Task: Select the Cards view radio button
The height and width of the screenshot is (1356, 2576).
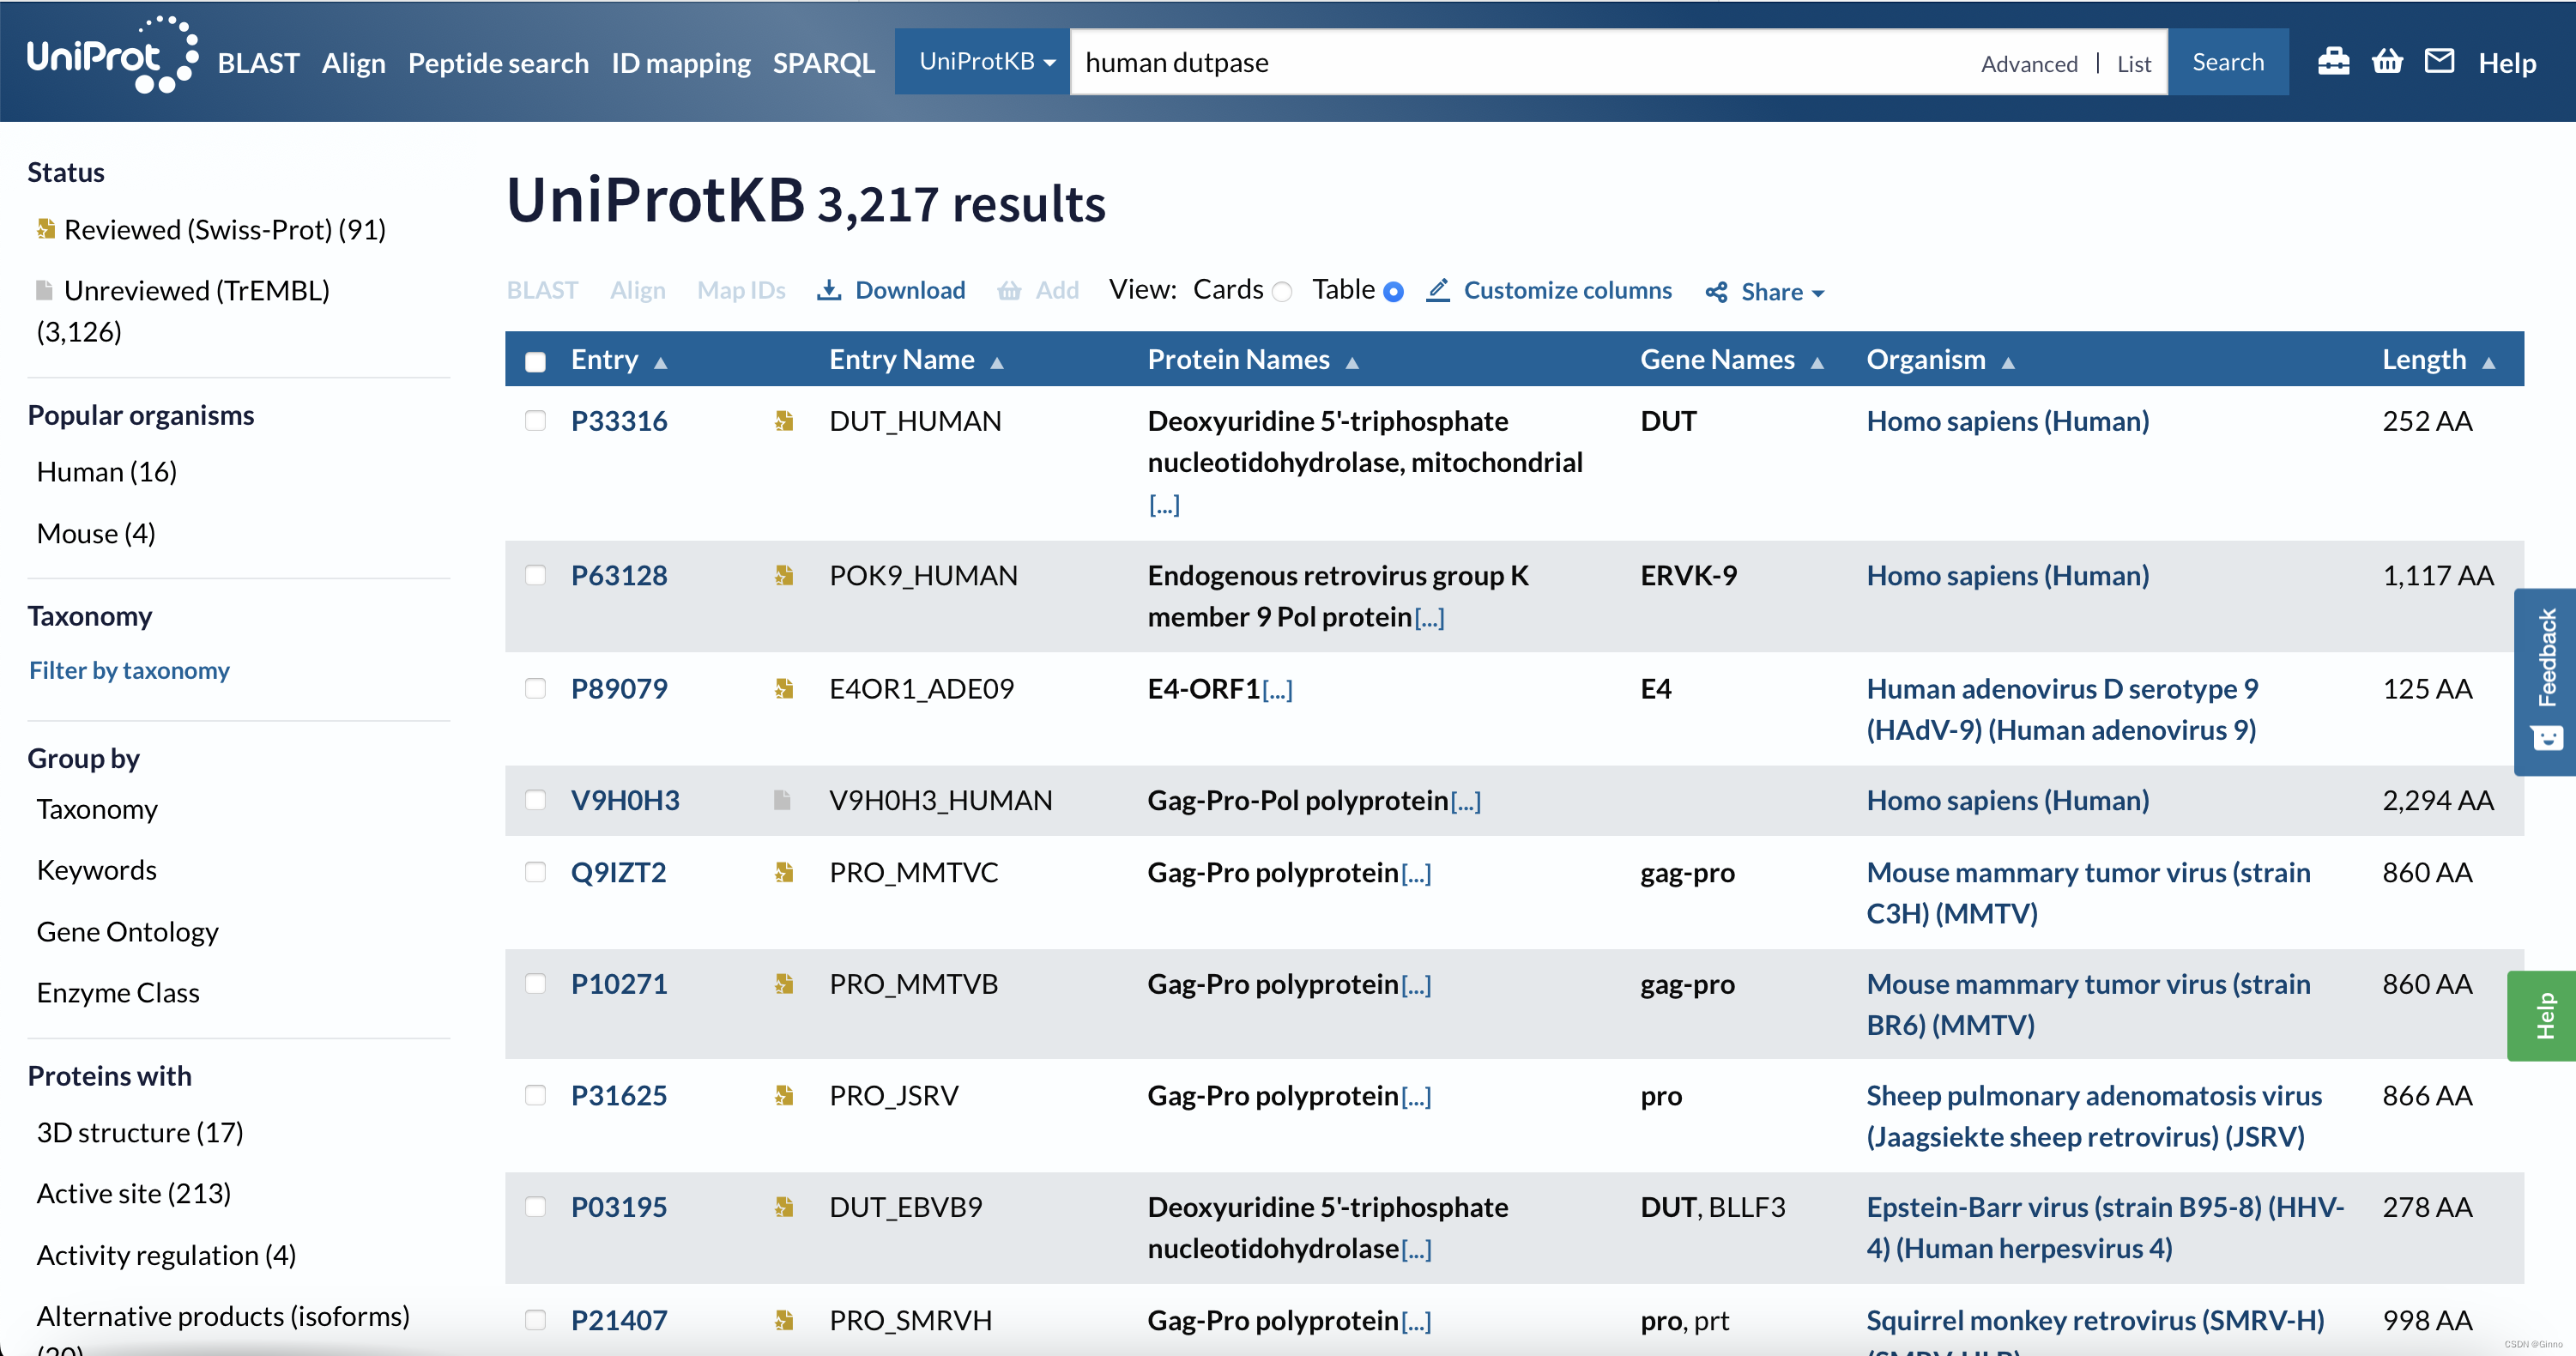Action: pyautogui.click(x=1282, y=291)
